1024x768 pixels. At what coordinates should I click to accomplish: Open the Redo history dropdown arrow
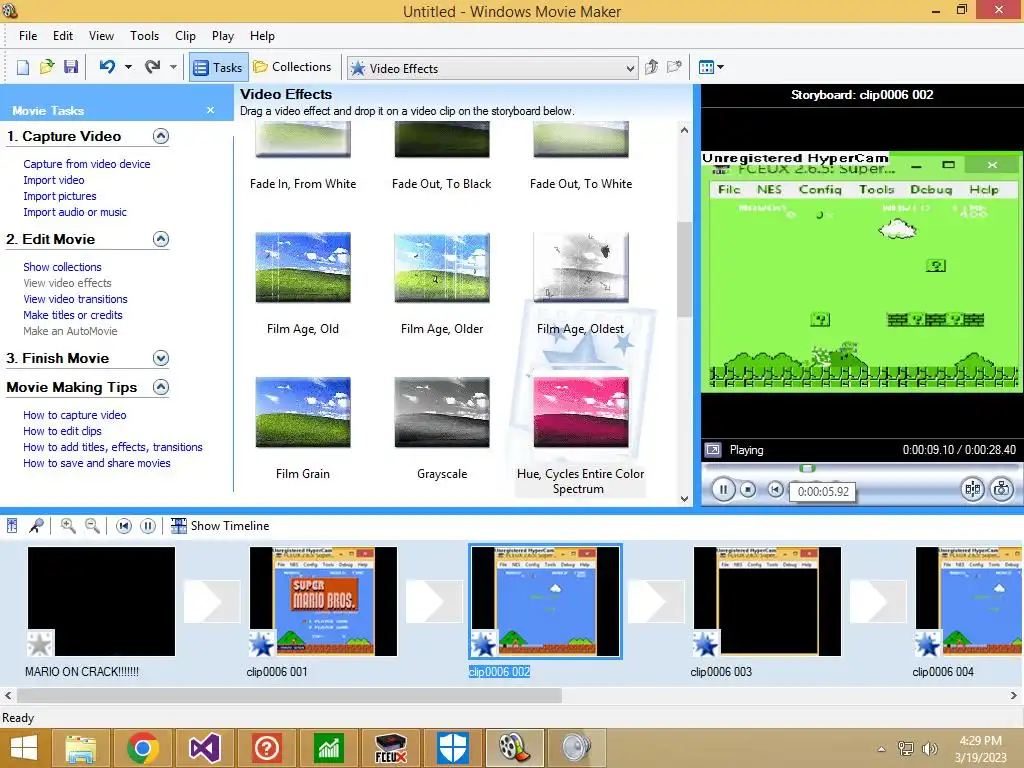173,67
